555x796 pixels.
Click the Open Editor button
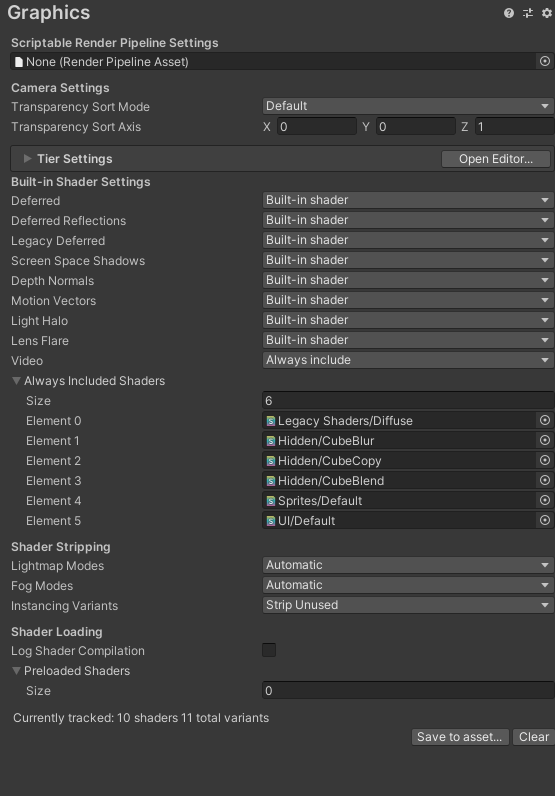pyautogui.click(x=496, y=159)
